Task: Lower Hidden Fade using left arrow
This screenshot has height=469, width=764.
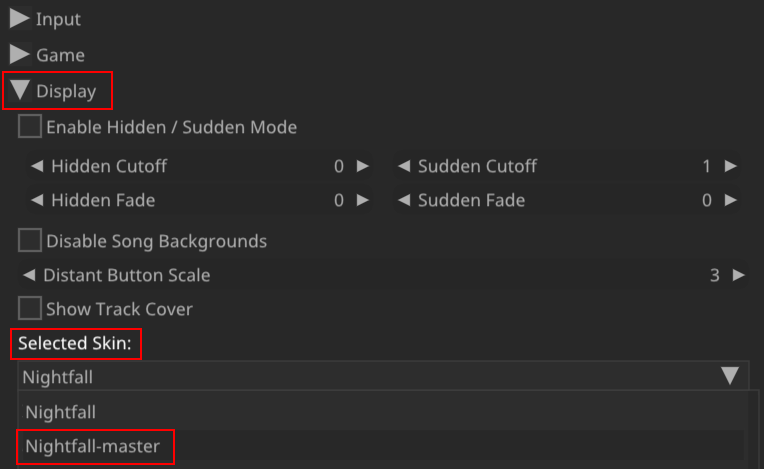Action: pyautogui.click(x=37, y=201)
